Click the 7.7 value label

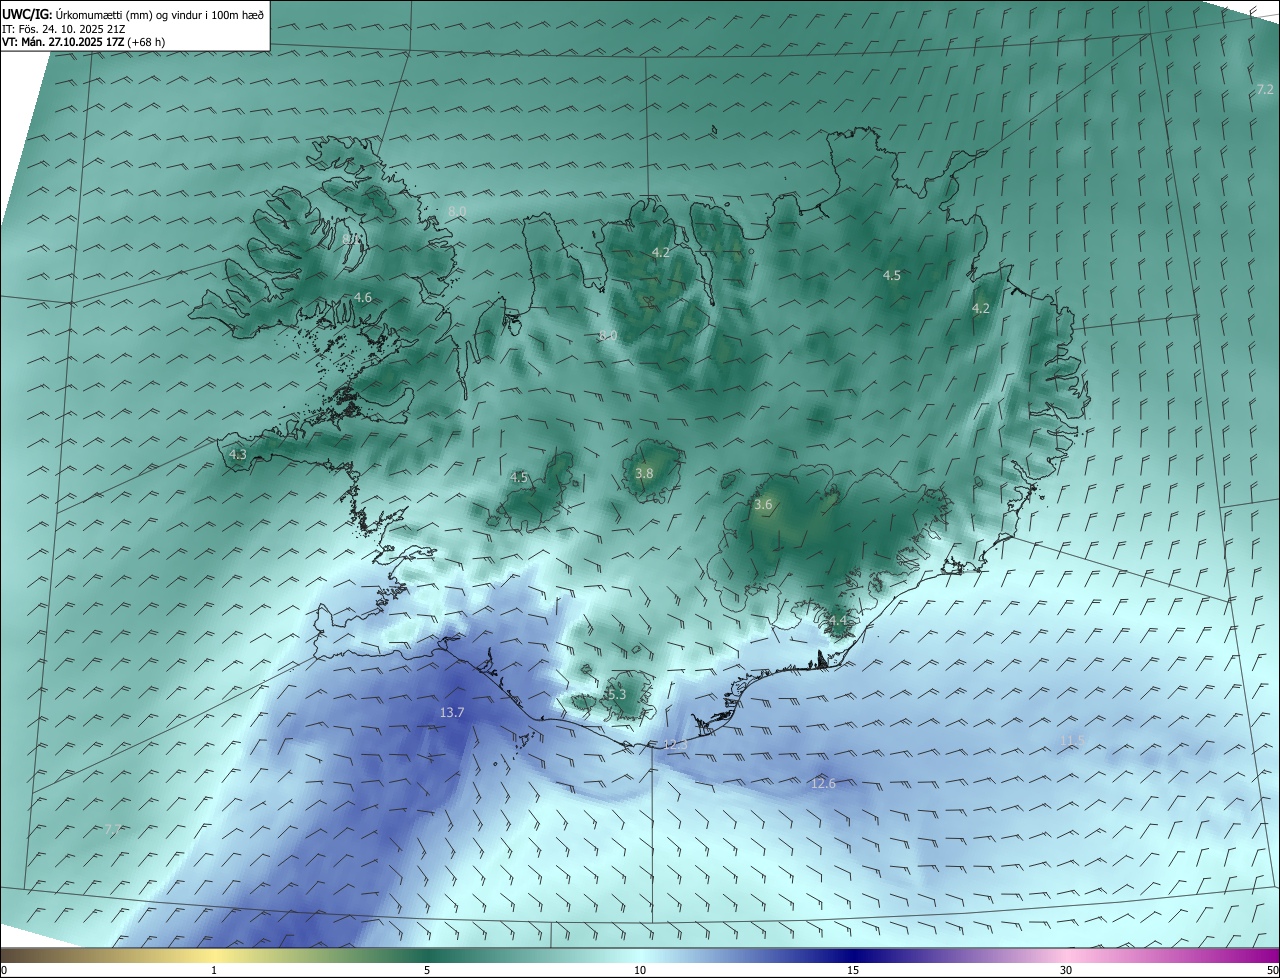[x=113, y=830]
